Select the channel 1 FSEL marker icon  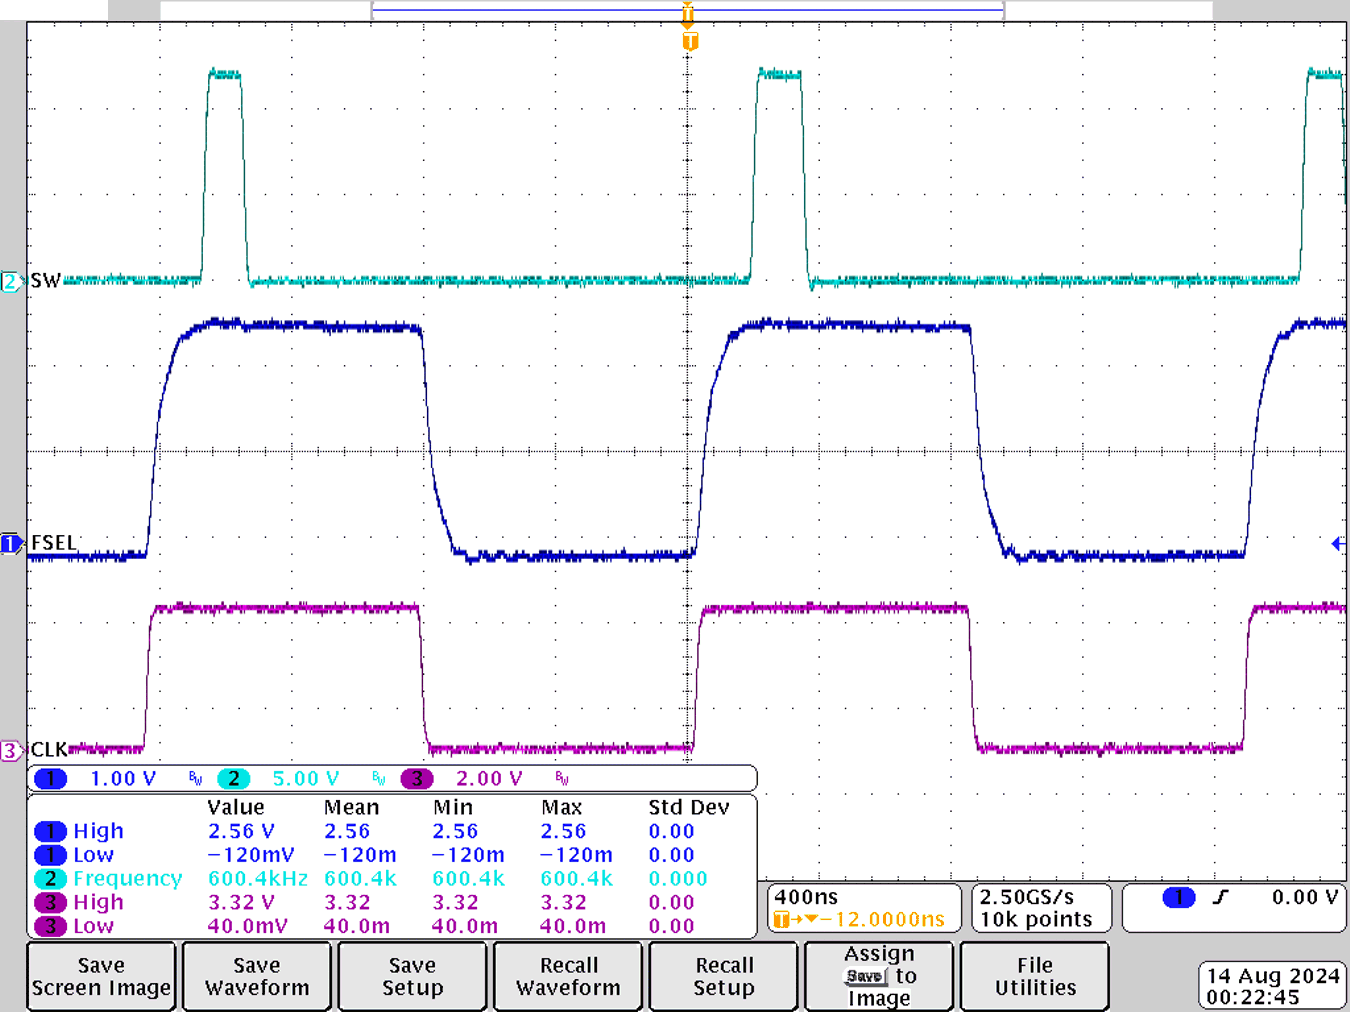pyautogui.click(x=10, y=543)
